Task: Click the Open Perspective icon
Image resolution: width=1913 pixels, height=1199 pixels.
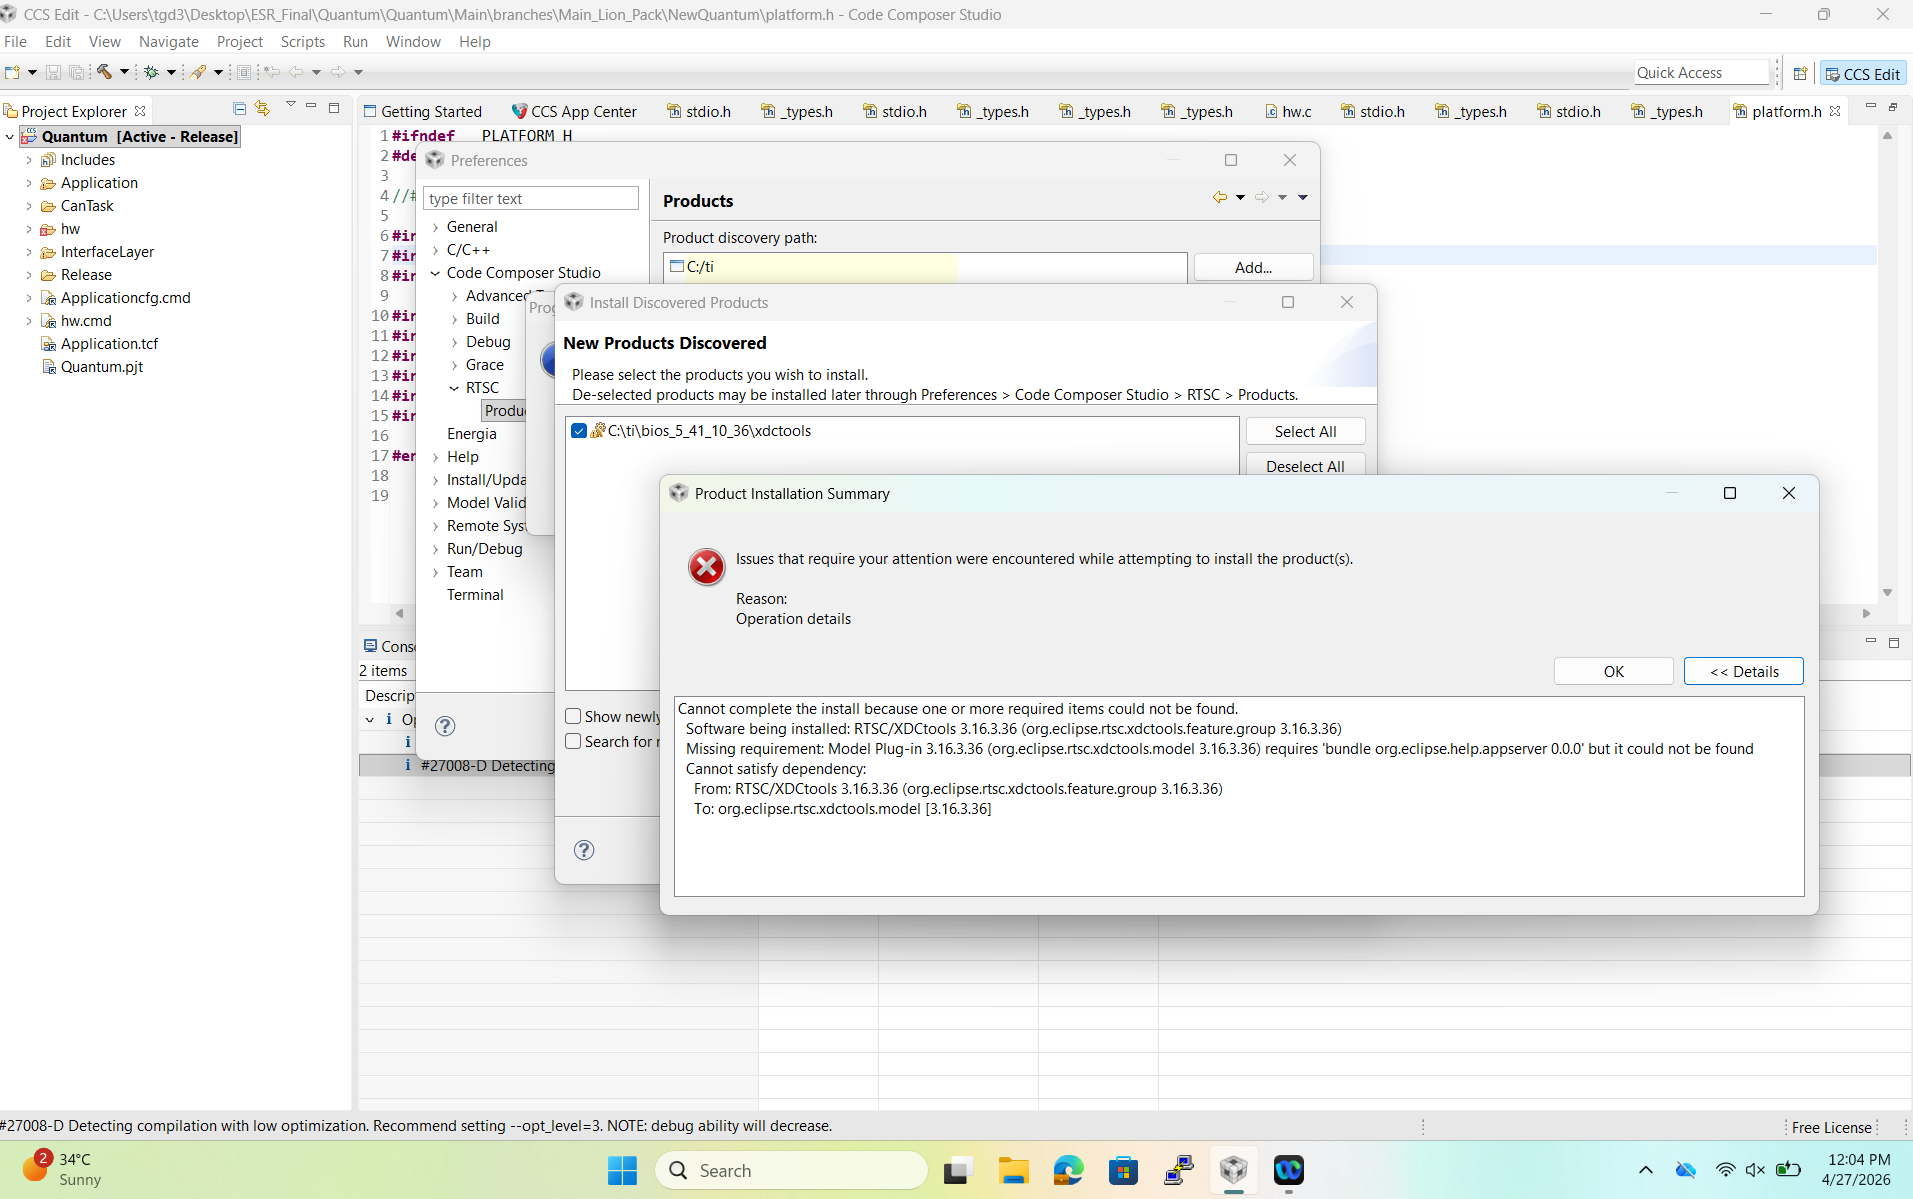Action: tap(1800, 73)
